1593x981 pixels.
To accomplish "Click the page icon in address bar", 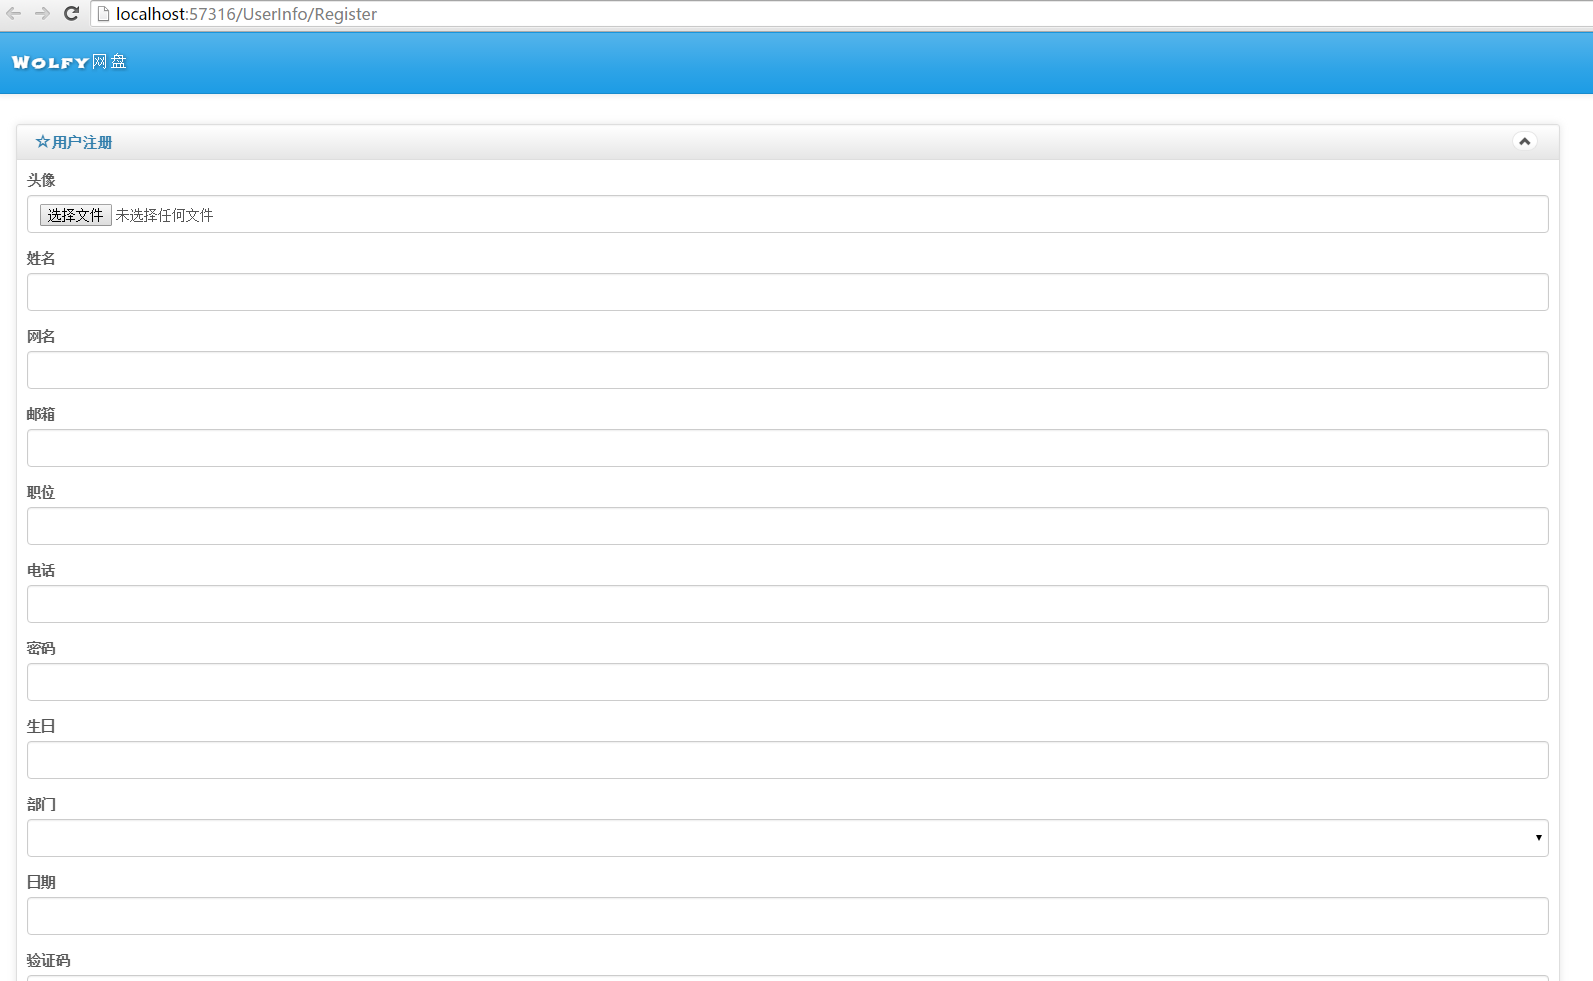I will click(103, 14).
